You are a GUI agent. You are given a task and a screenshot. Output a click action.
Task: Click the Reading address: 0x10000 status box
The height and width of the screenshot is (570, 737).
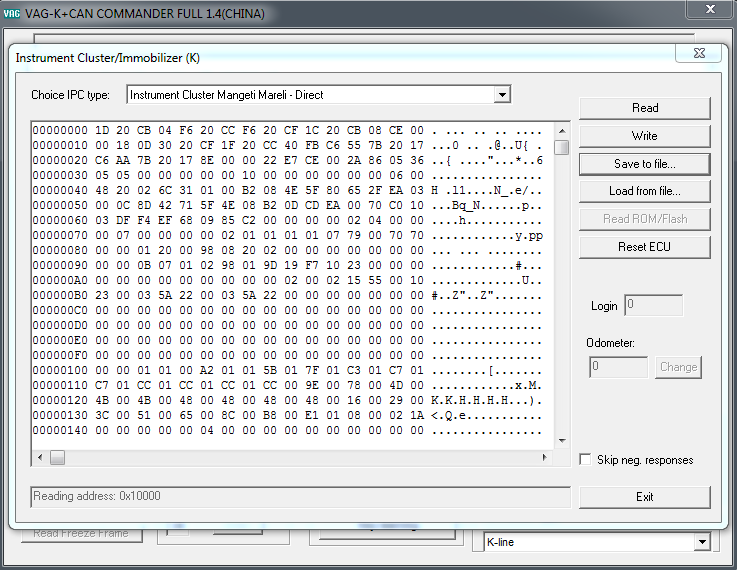[x=300, y=497]
